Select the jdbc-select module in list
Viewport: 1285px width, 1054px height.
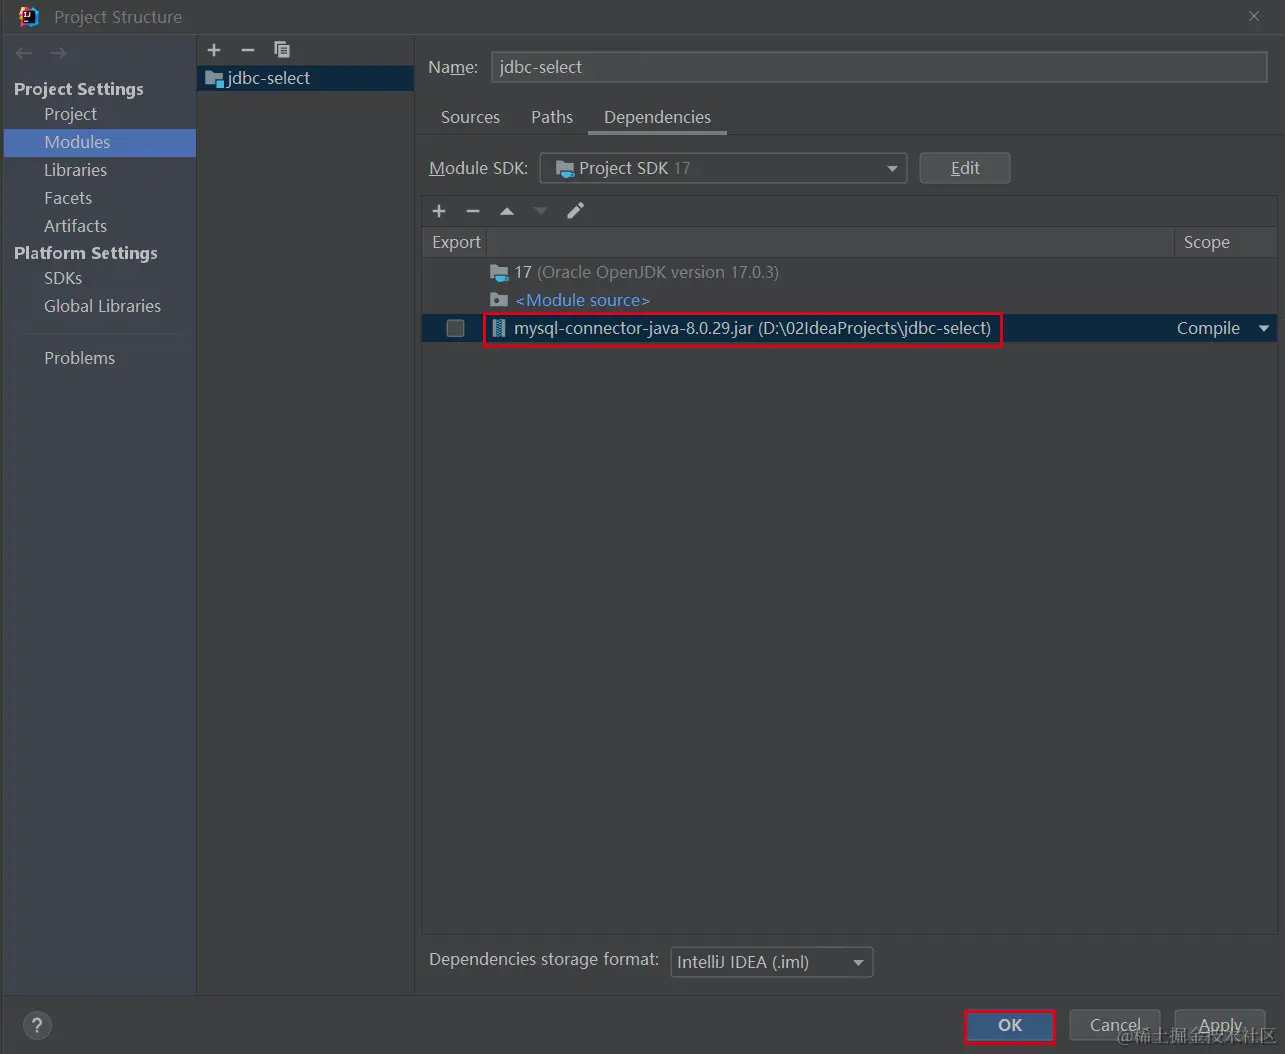pyautogui.click(x=306, y=78)
